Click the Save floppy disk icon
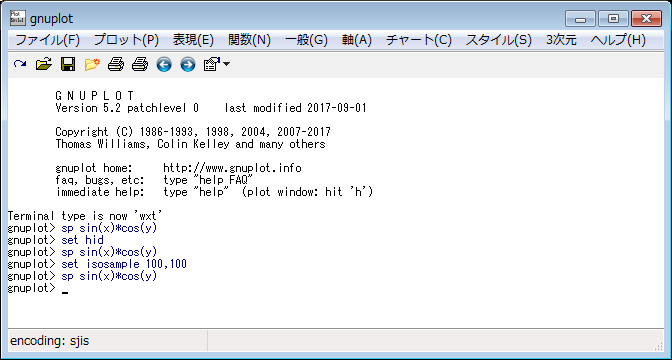The height and width of the screenshot is (360, 672). [x=68, y=65]
